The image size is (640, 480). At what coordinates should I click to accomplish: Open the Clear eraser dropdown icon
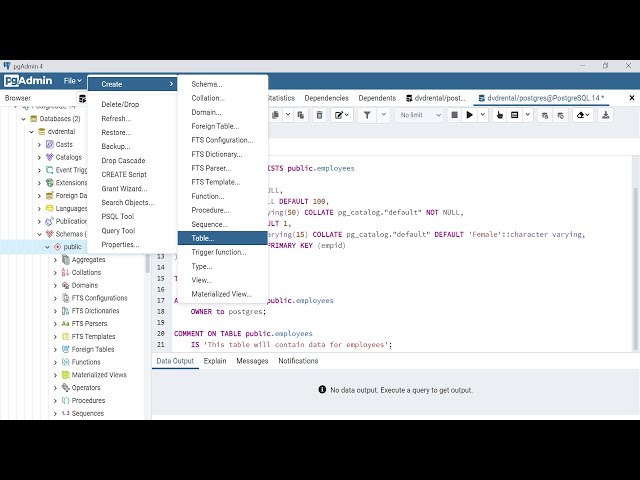point(583,115)
